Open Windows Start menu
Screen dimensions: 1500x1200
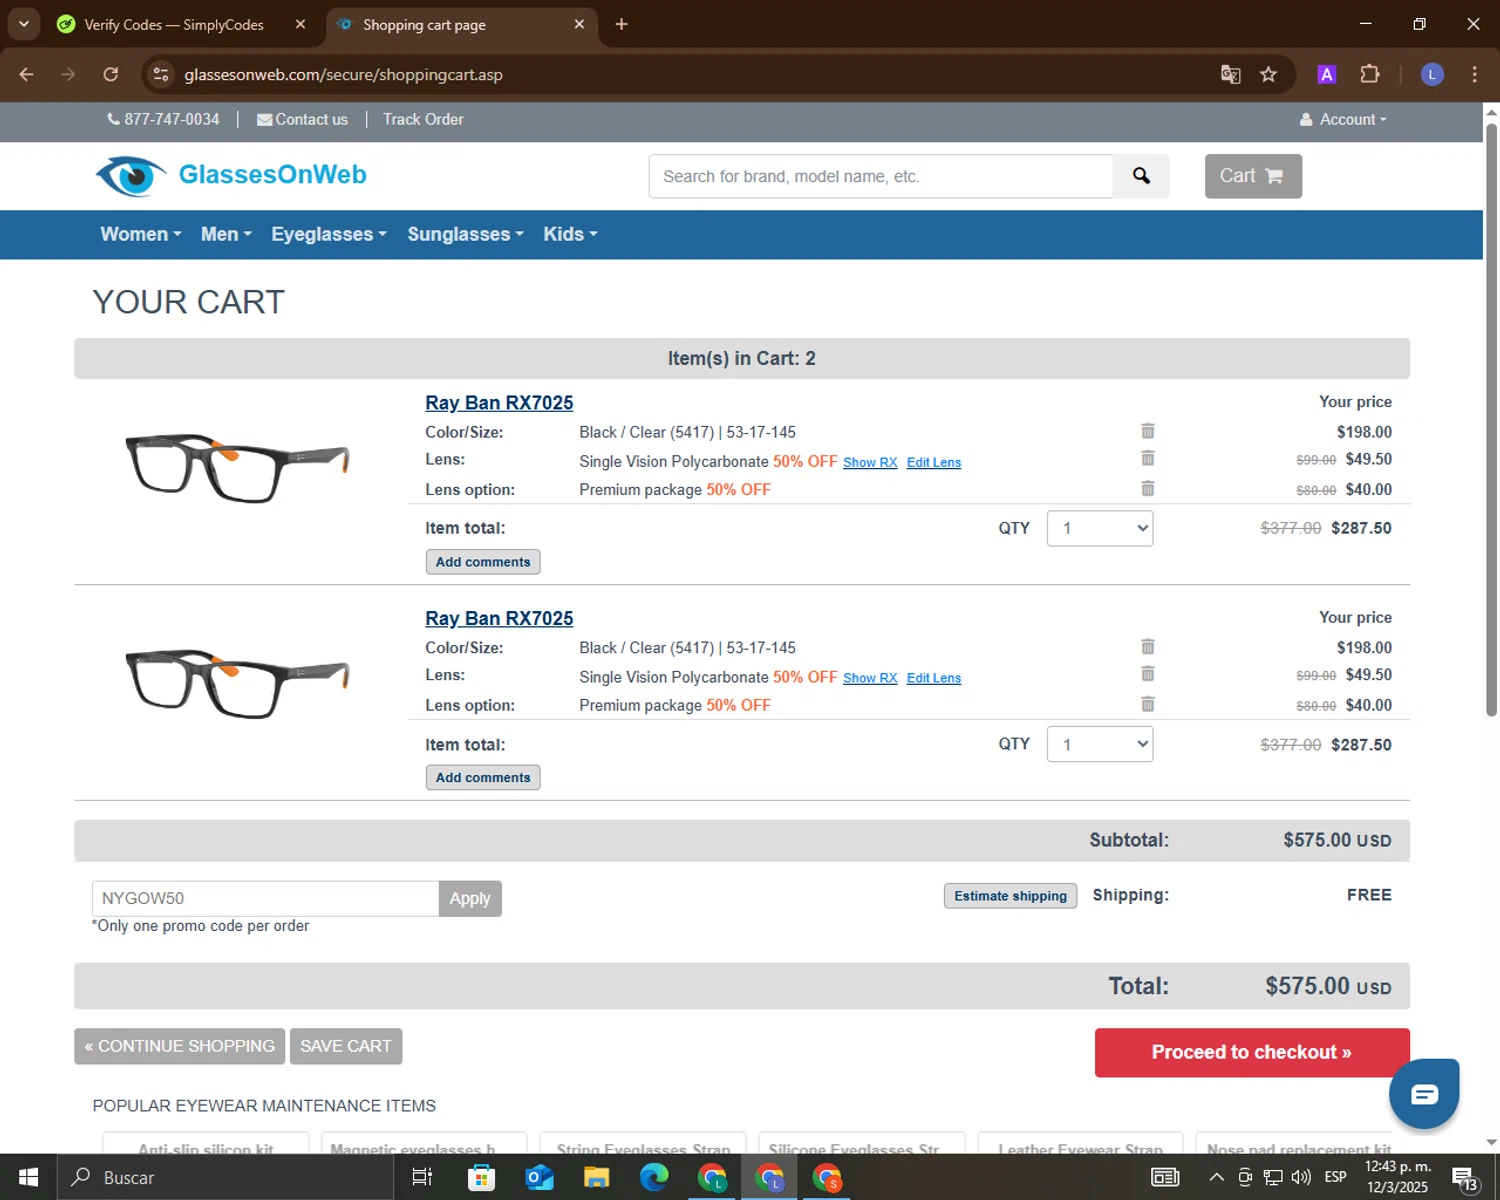[28, 1177]
